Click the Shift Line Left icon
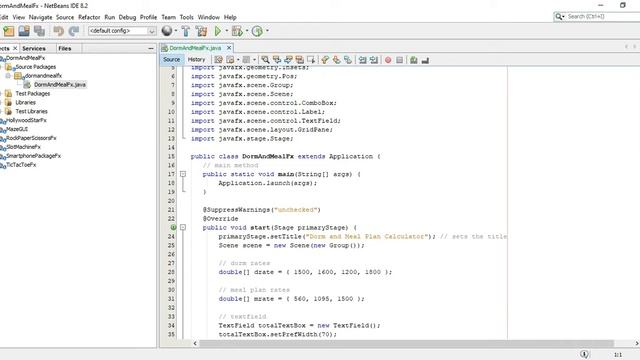Image resolution: width=640 pixels, height=360 pixels. pos(362,60)
